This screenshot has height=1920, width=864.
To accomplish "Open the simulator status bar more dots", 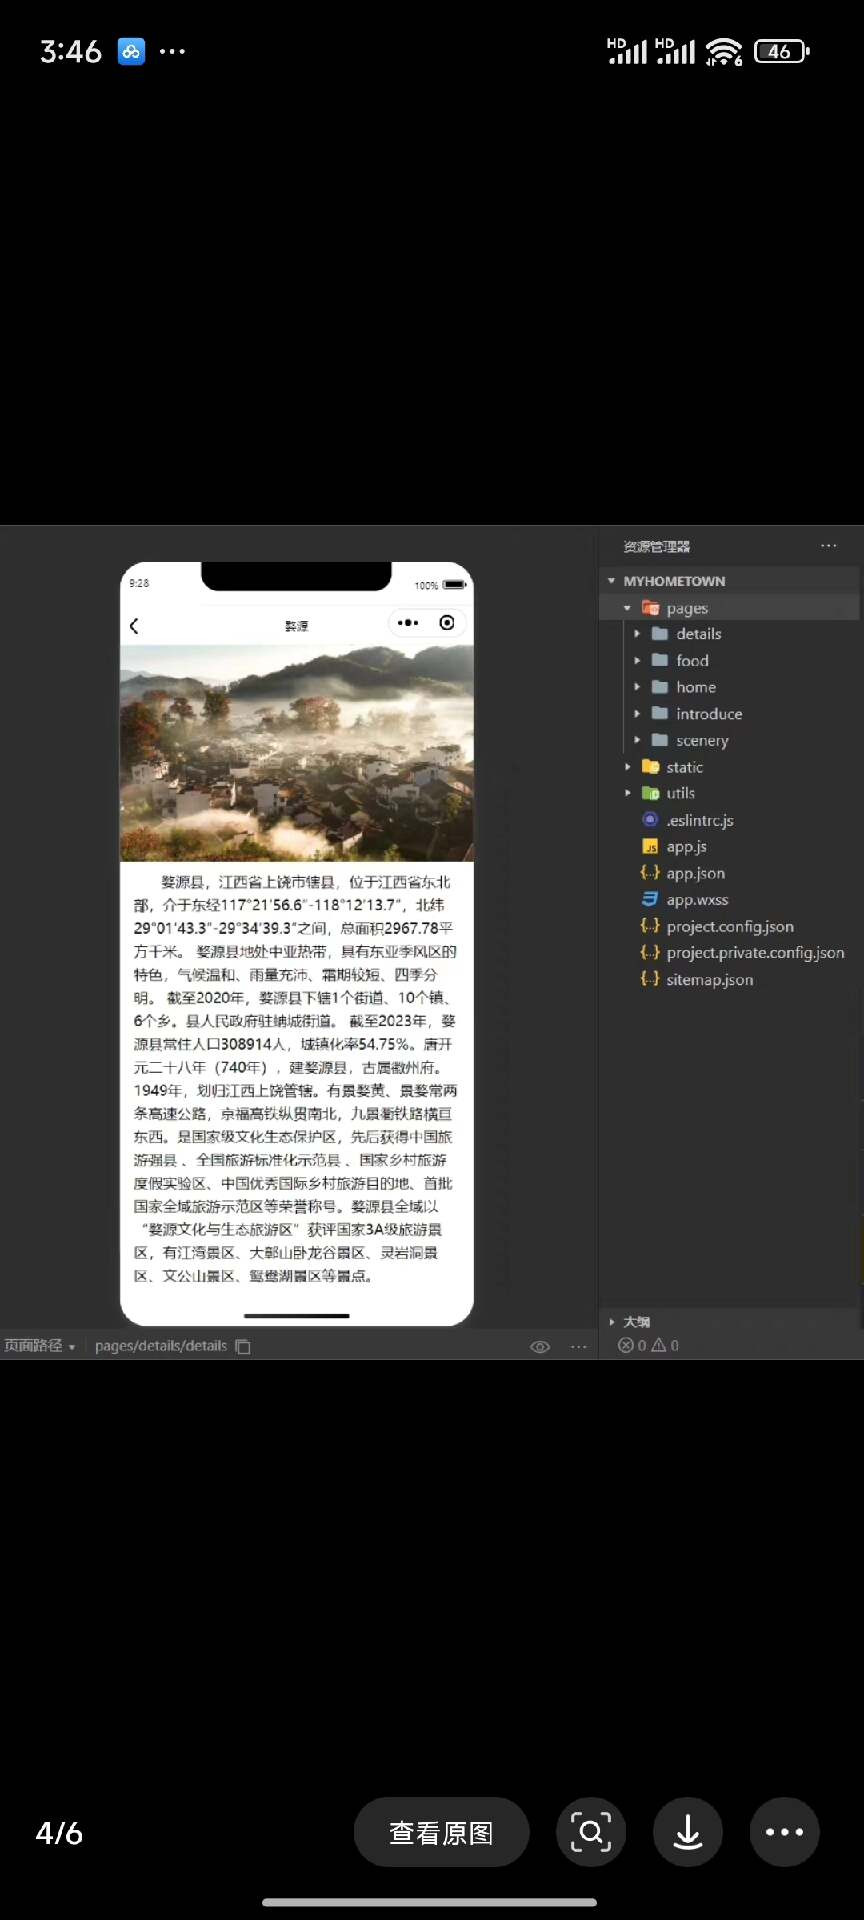I will (x=579, y=1347).
